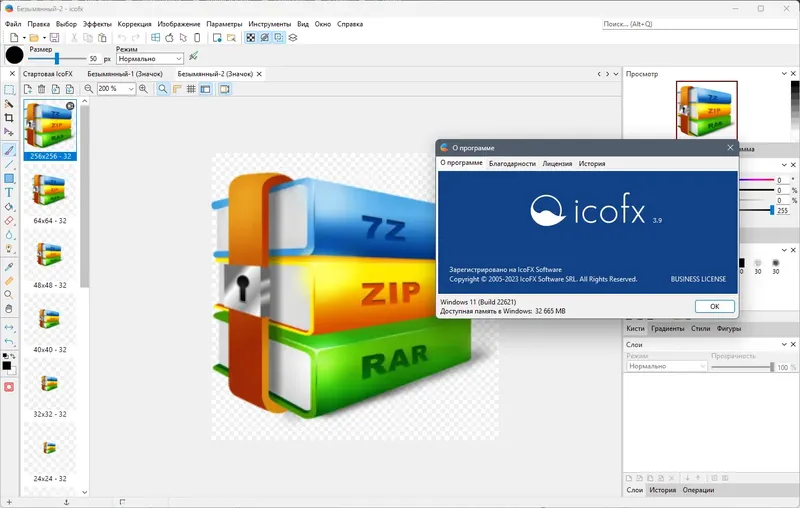Open dropdown arrow beside open folder icon

point(44,38)
